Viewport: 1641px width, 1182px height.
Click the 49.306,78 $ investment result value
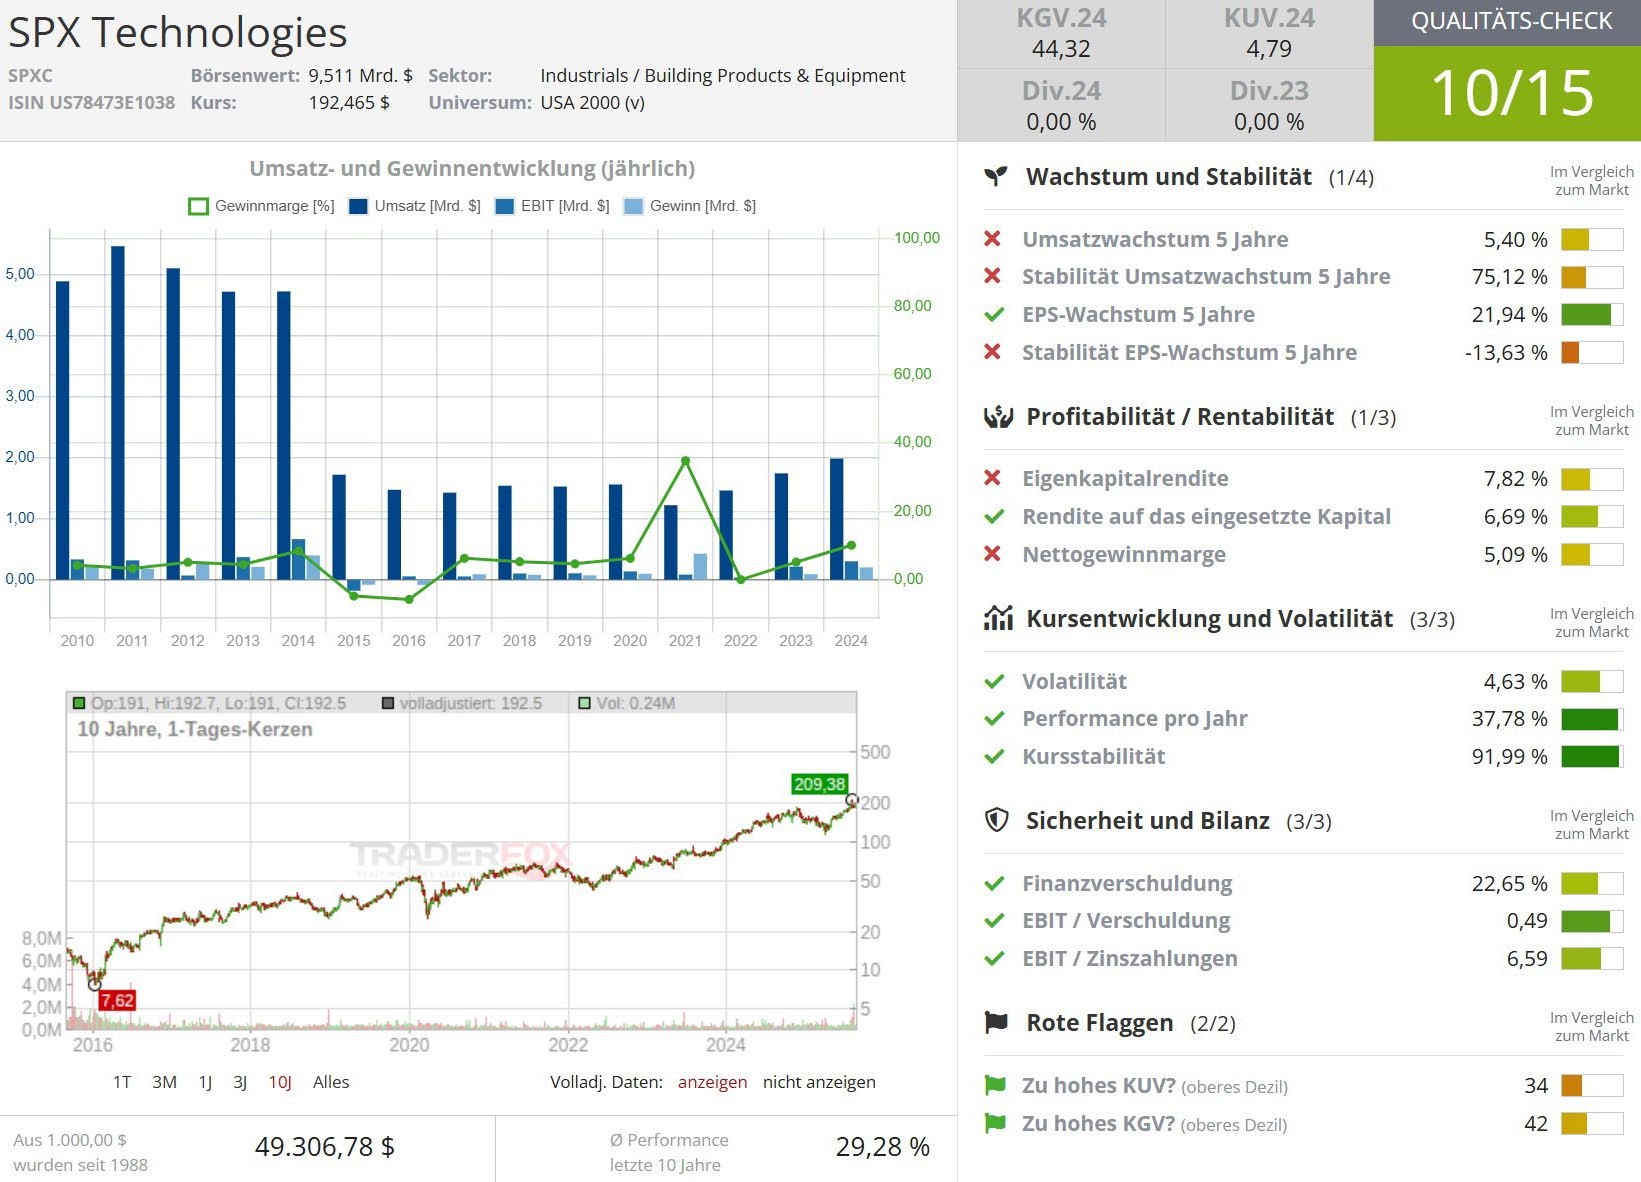coord(325,1147)
